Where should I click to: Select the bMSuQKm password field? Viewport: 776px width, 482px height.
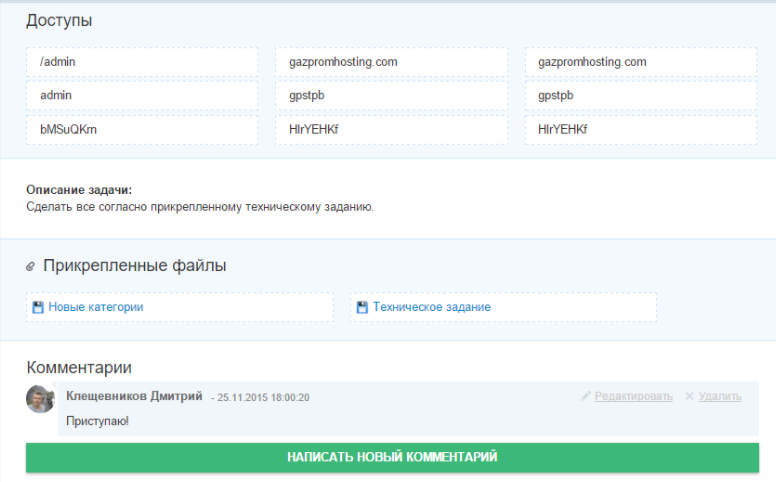(x=142, y=130)
